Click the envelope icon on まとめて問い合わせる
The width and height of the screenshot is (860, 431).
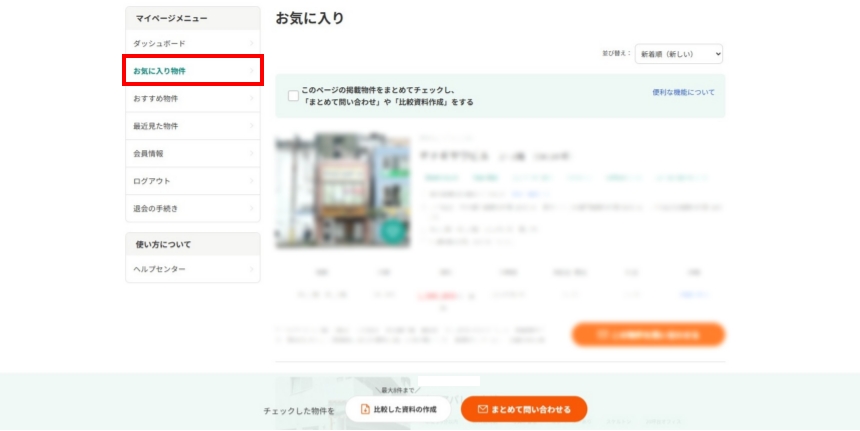click(482, 409)
